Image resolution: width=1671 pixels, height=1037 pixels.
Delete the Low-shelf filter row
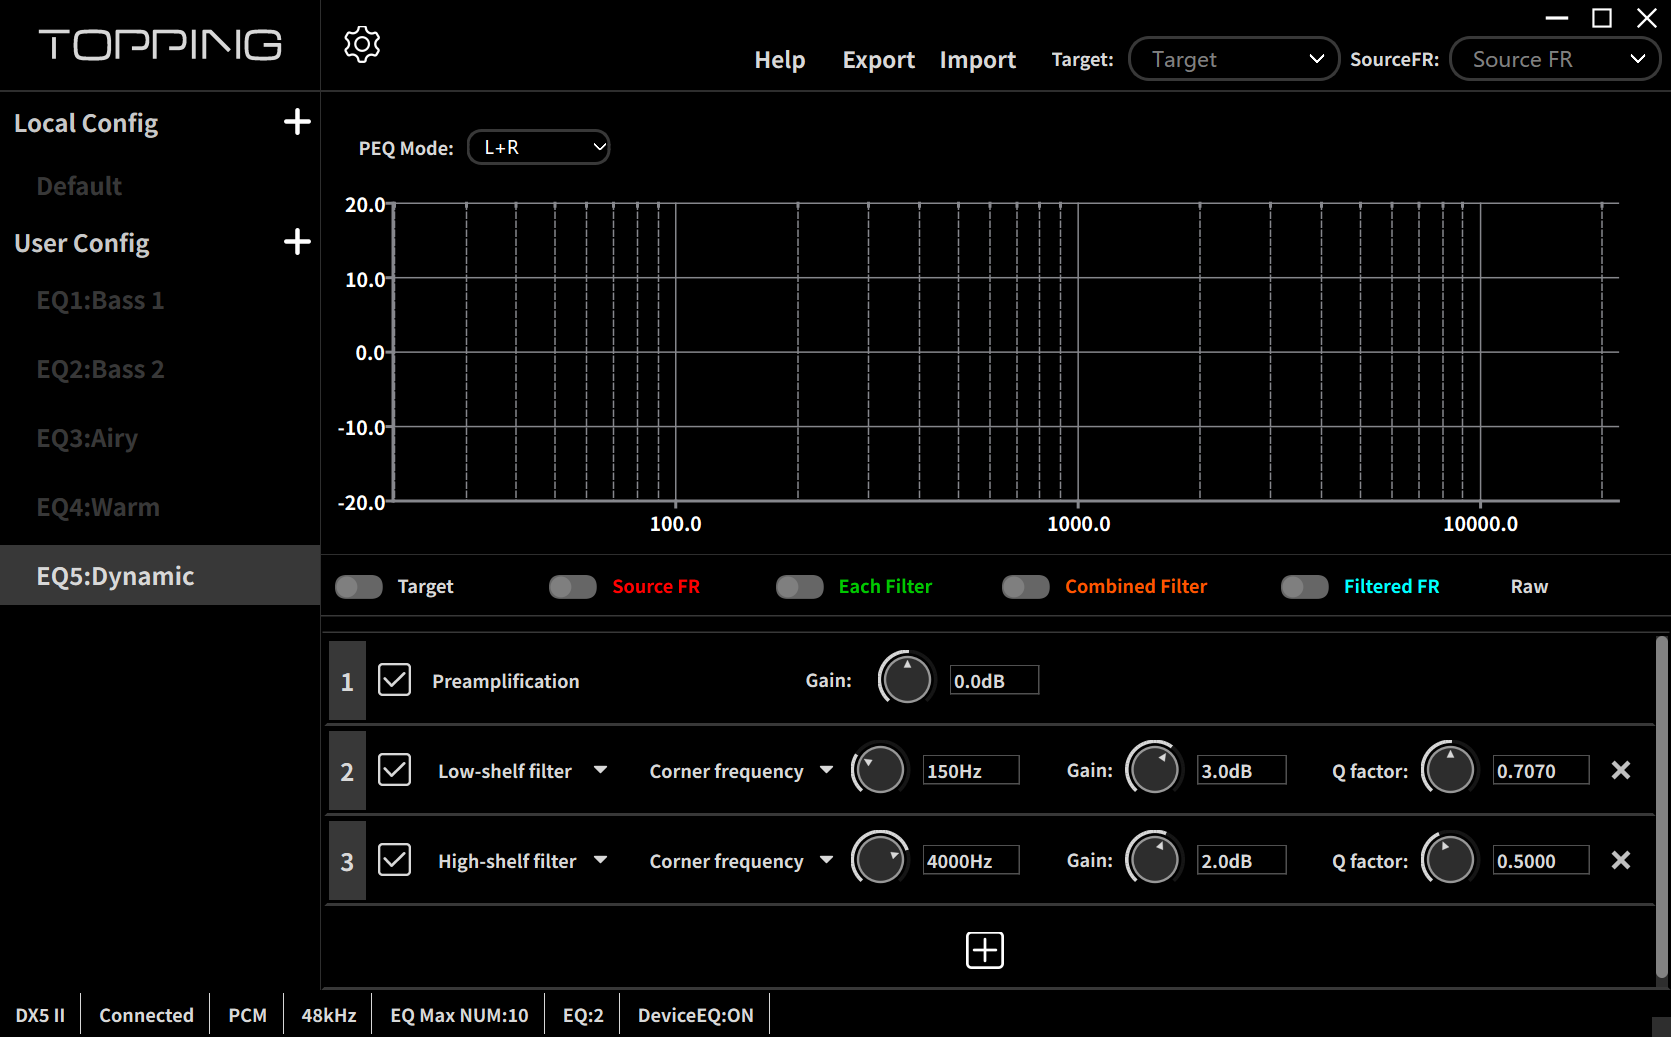click(x=1621, y=770)
